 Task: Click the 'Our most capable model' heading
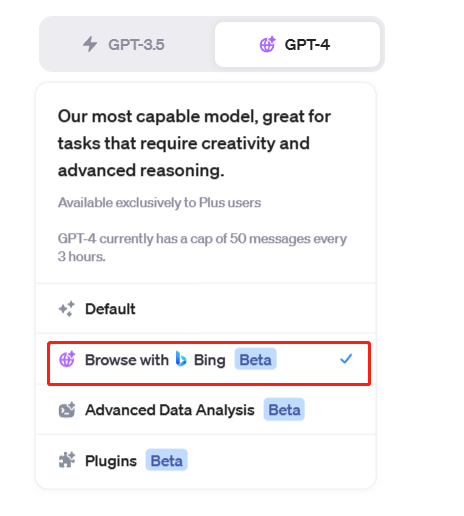194,143
